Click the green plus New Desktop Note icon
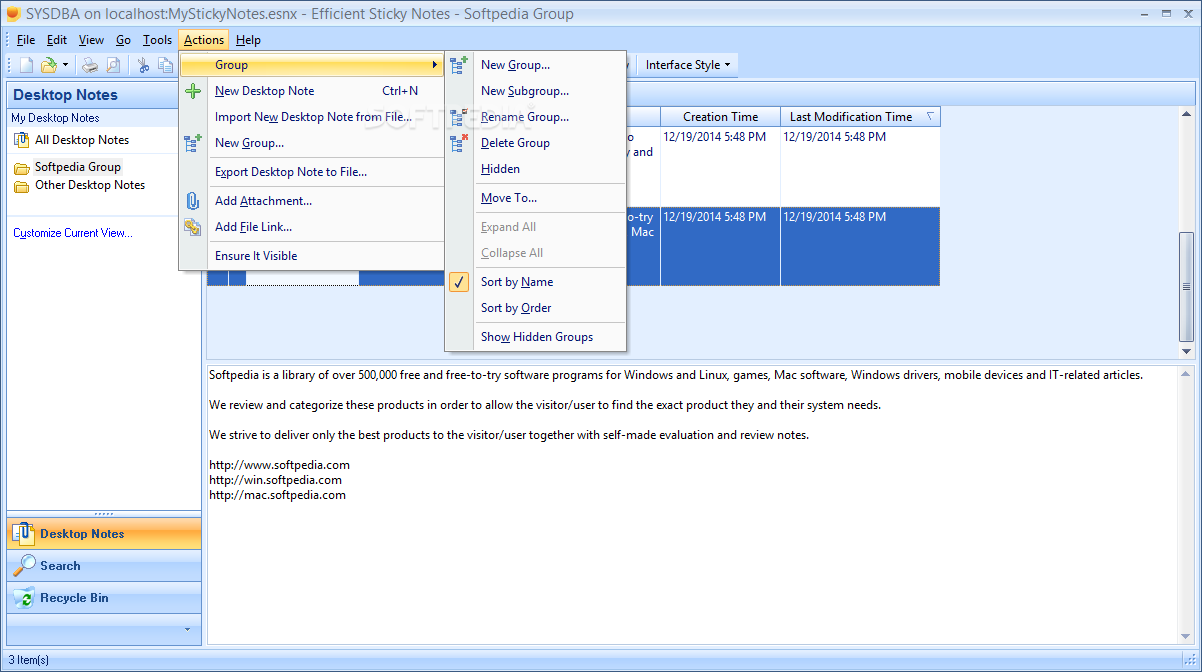Image resolution: width=1202 pixels, height=672 pixels. pyautogui.click(x=194, y=91)
